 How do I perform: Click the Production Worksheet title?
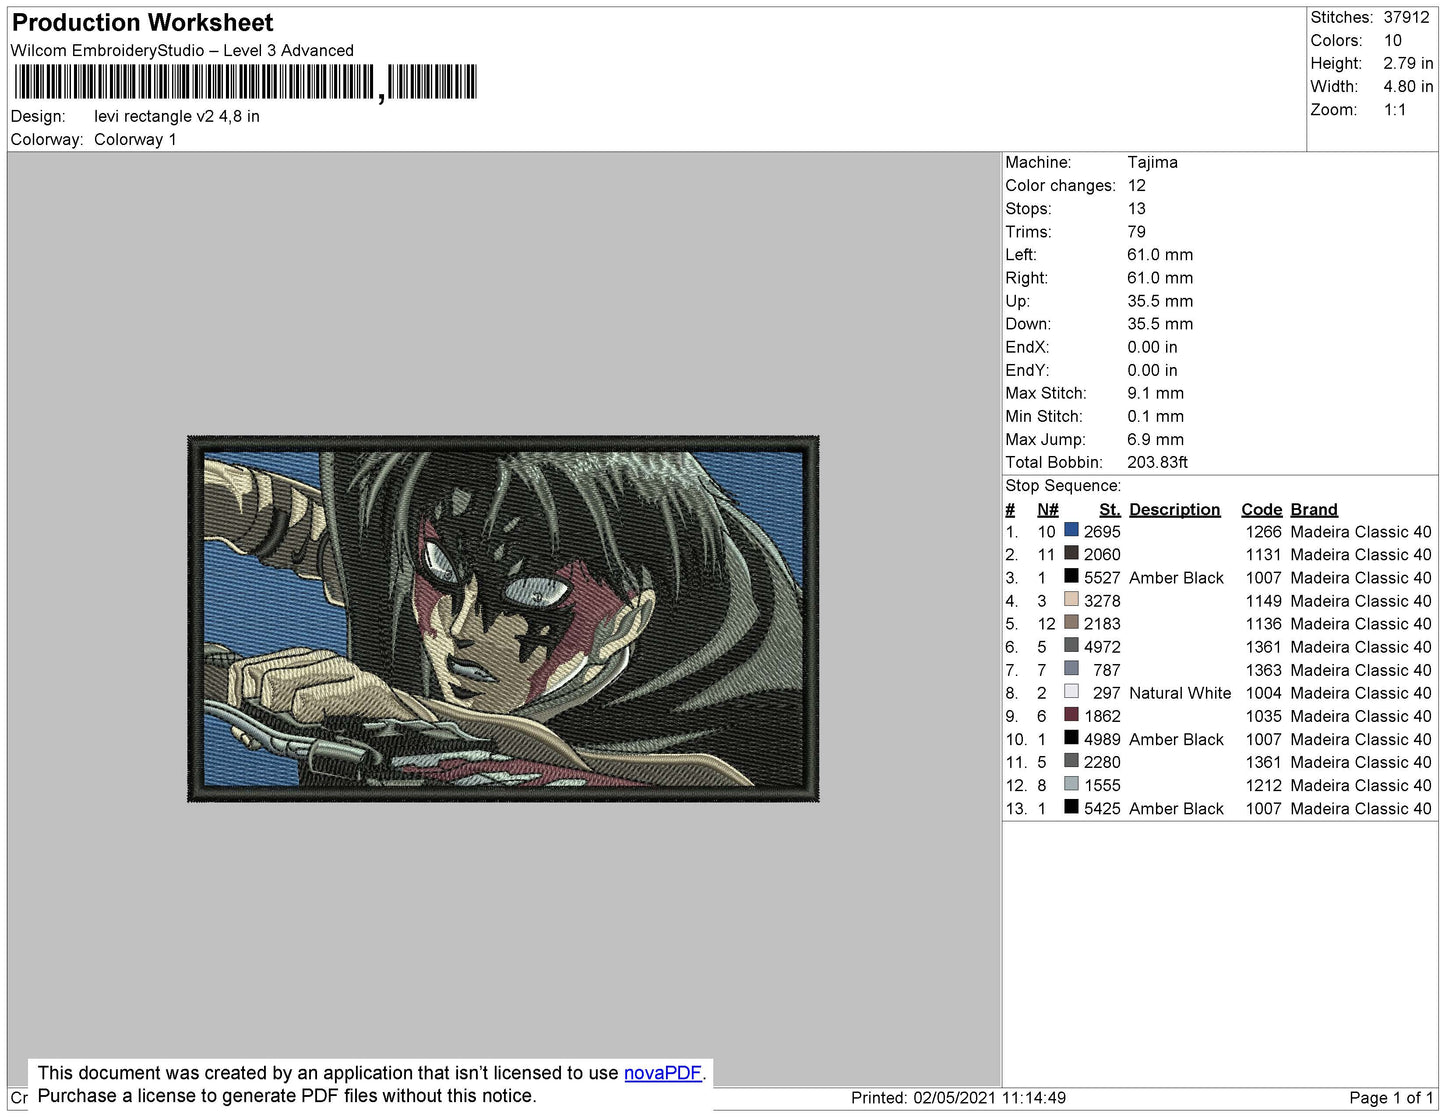142,23
